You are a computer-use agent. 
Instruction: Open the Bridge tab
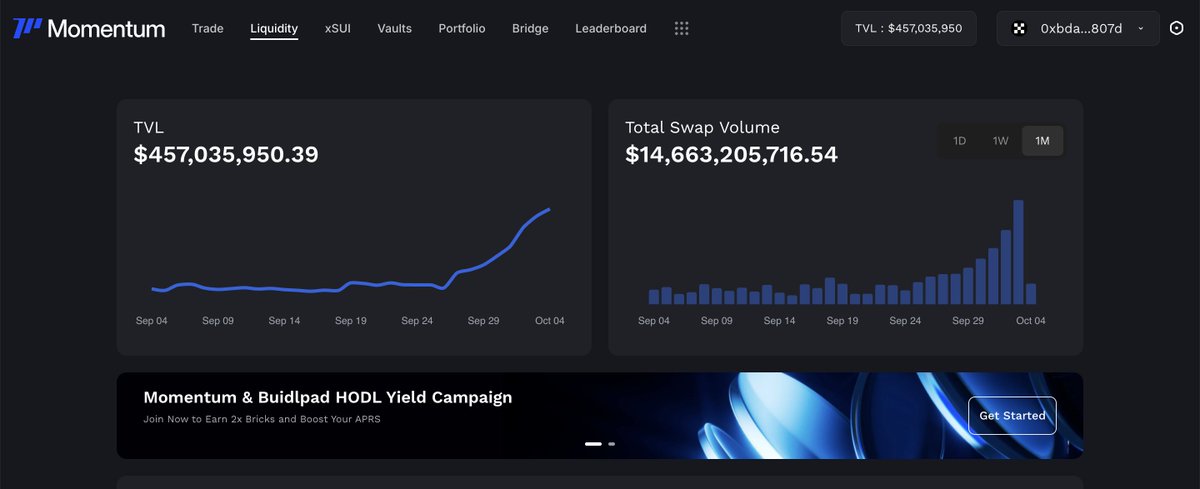pos(530,29)
